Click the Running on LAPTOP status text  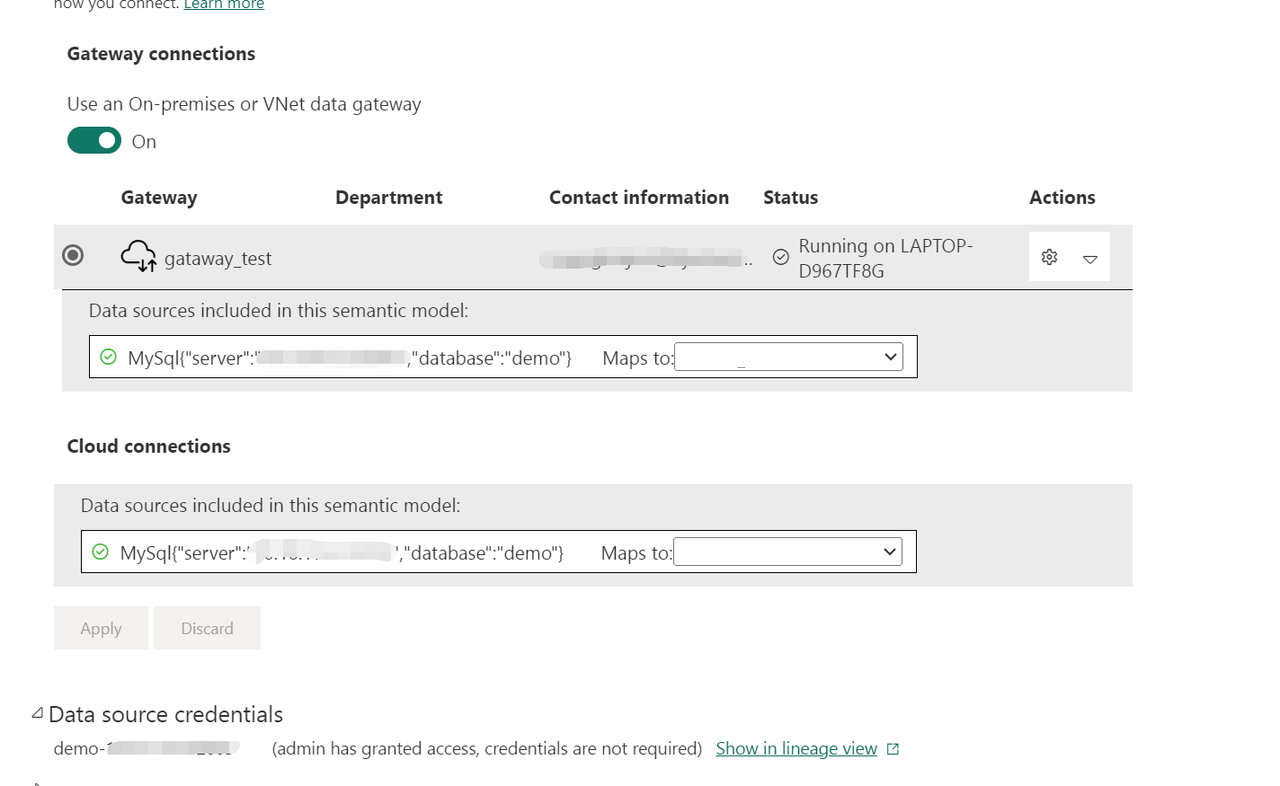(885, 258)
